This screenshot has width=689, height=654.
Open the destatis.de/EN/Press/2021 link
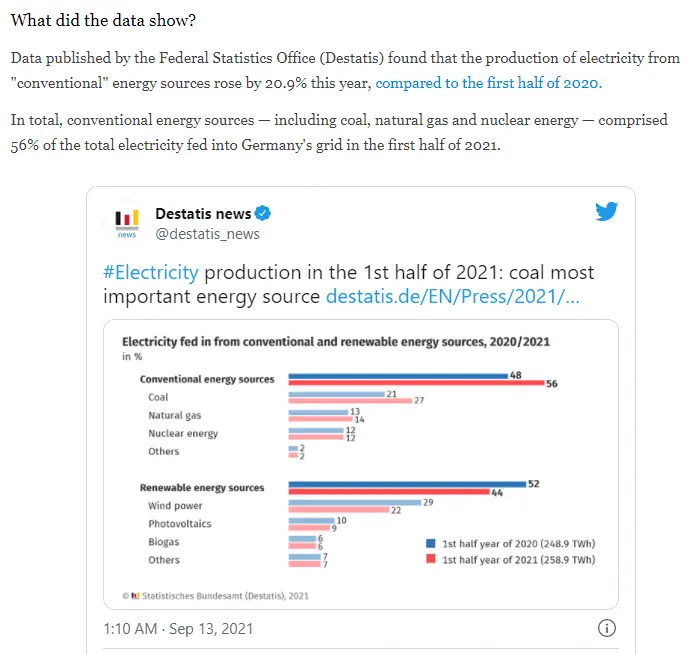452,297
